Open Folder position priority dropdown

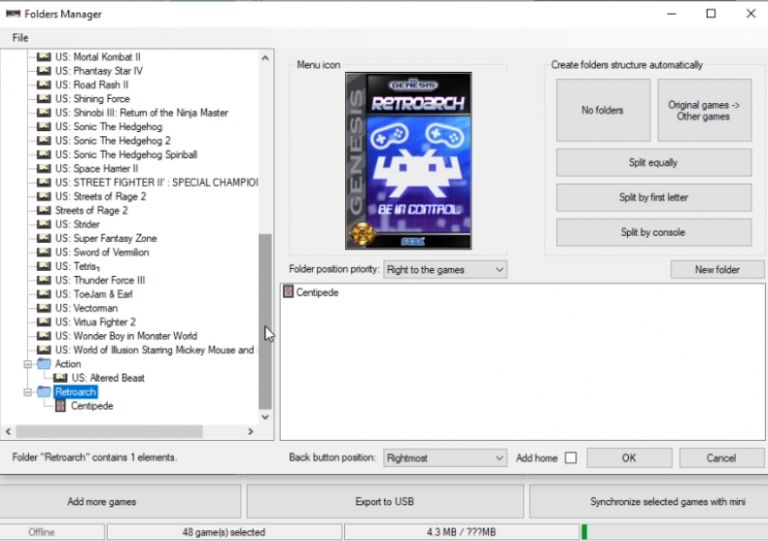coord(445,270)
